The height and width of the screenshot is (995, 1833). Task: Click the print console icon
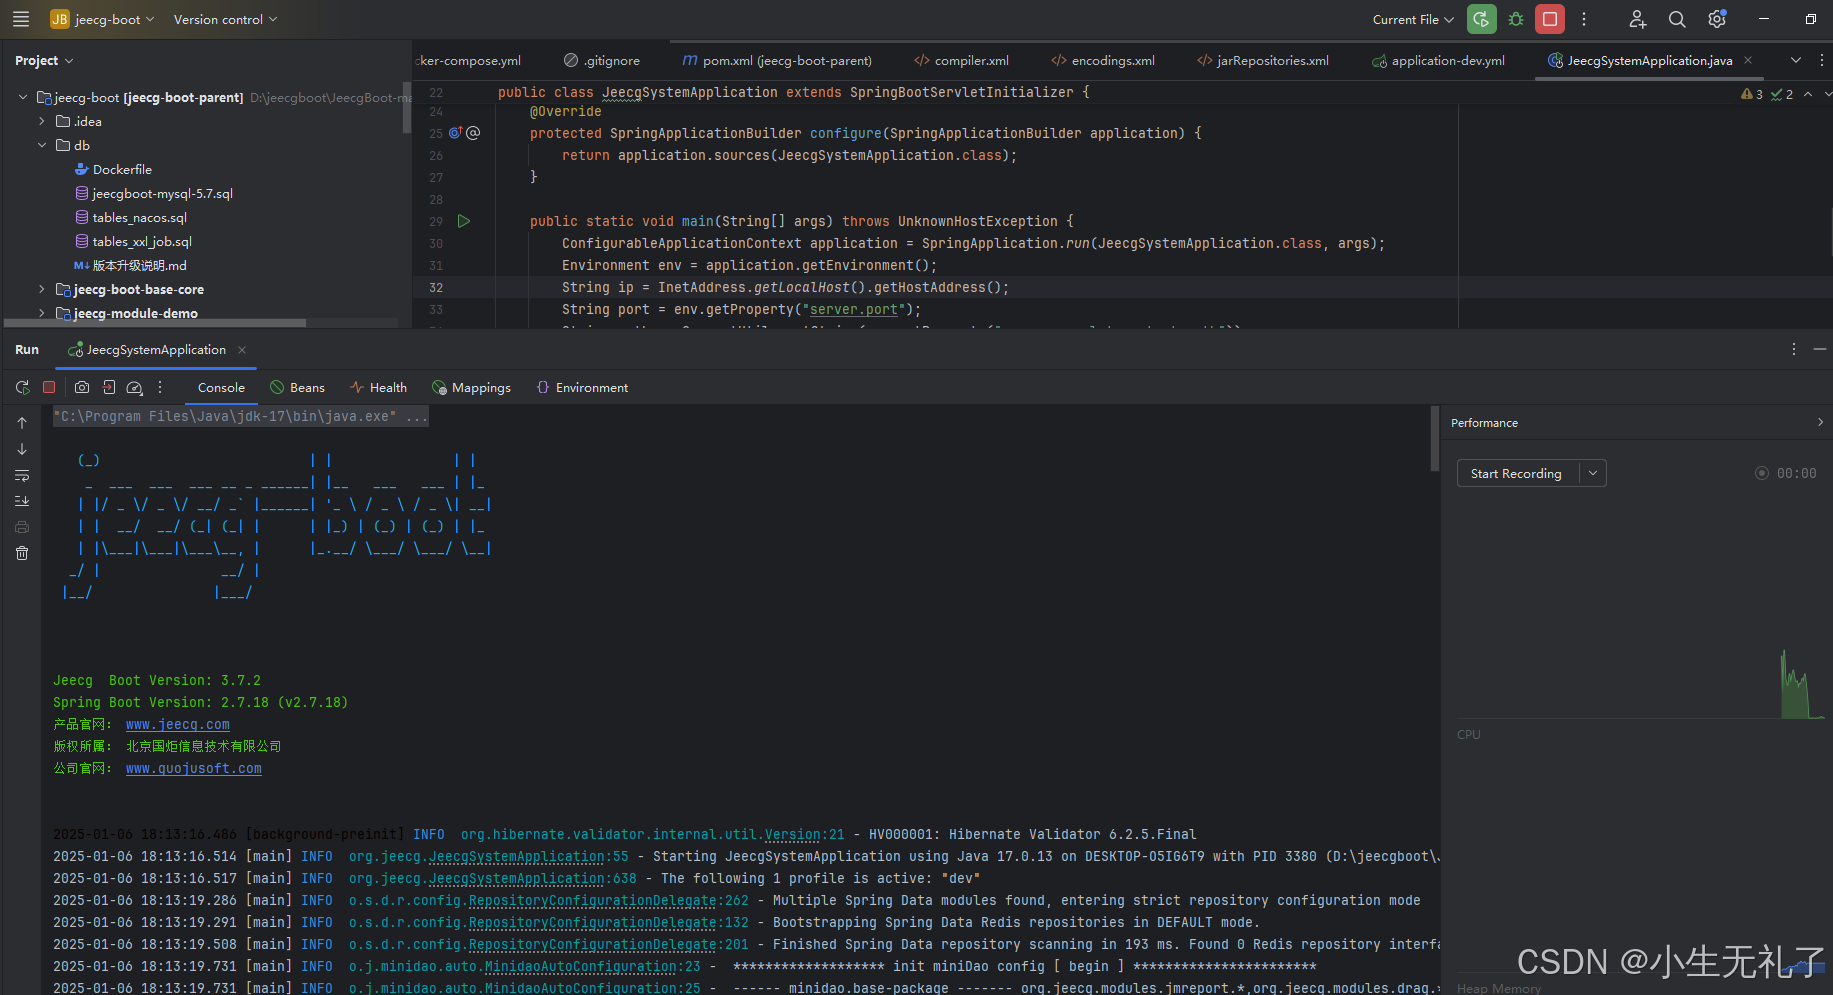coord(22,527)
